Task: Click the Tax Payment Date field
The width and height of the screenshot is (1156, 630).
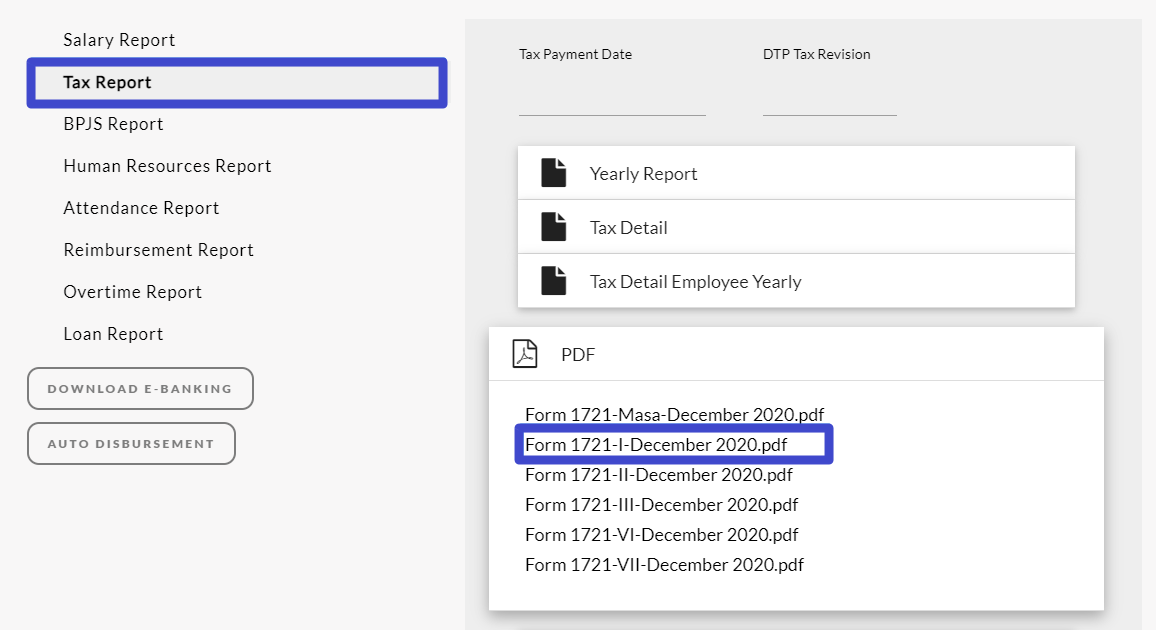Action: click(612, 98)
